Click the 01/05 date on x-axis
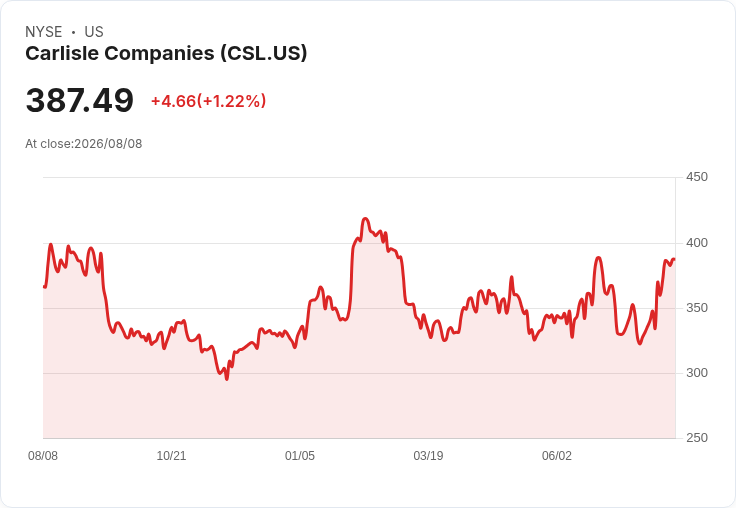The height and width of the screenshot is (508, 736). pos(299,456)
